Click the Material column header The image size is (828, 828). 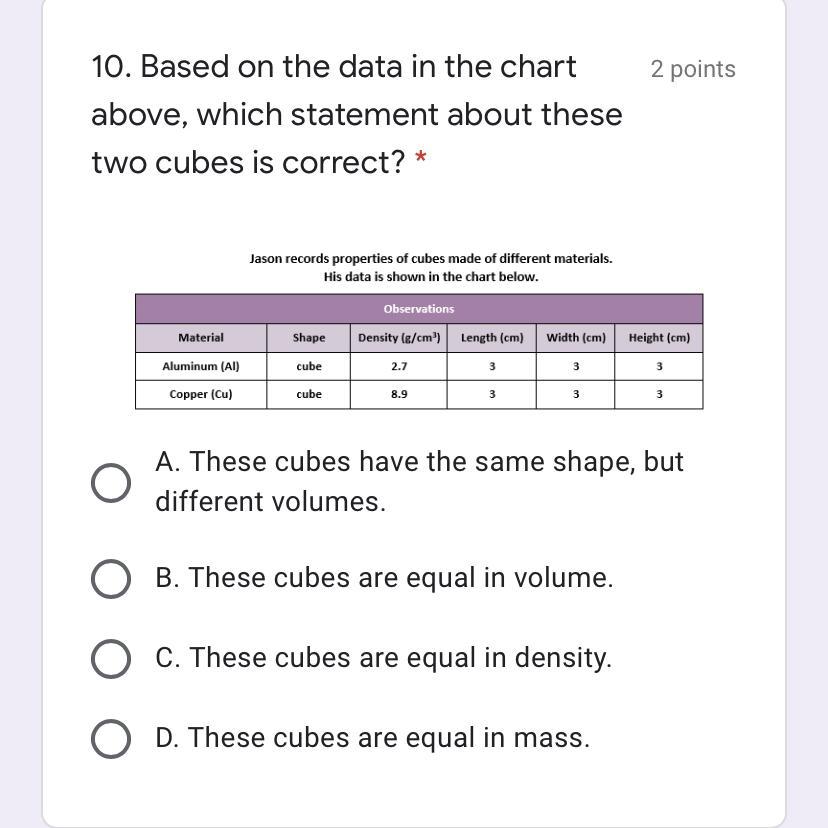[201, 338]
